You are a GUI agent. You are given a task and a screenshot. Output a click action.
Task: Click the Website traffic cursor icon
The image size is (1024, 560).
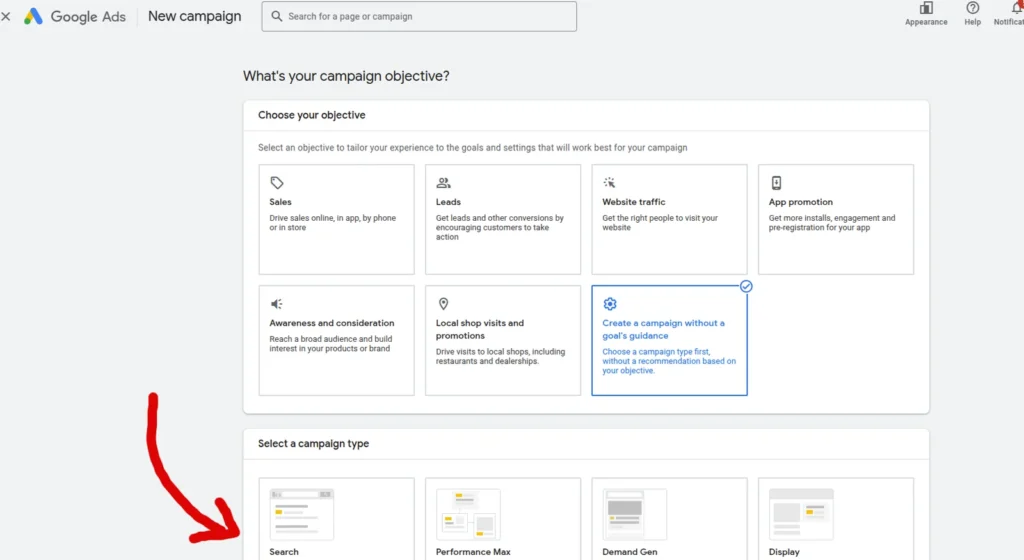point(609,183)
